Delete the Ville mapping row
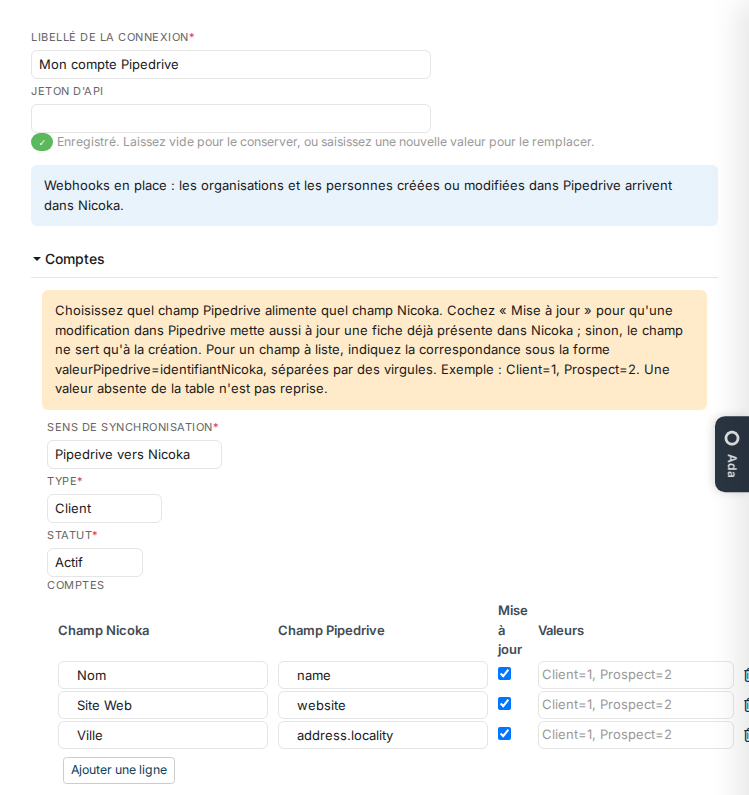The image size is (749, 795). click(746, 735)
